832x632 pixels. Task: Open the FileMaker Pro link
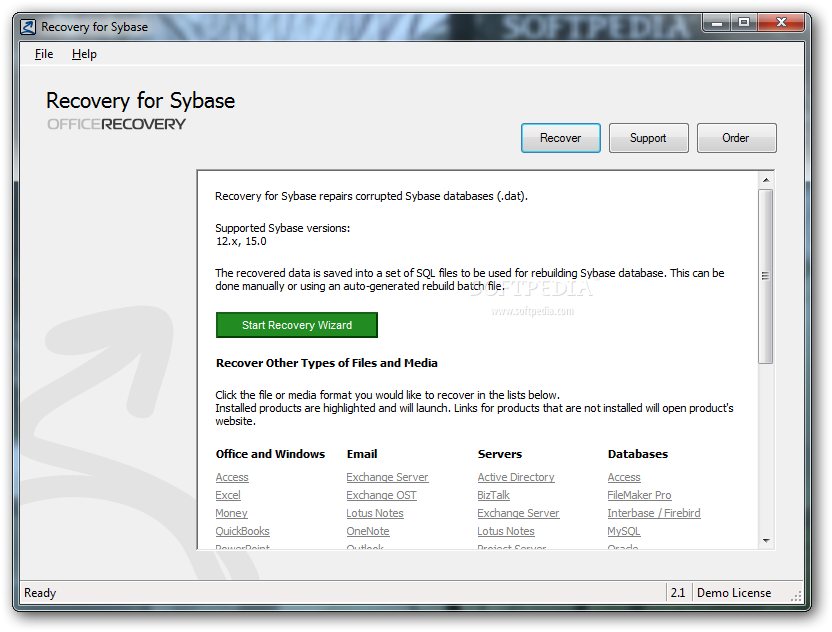click(x=639, y=495)
